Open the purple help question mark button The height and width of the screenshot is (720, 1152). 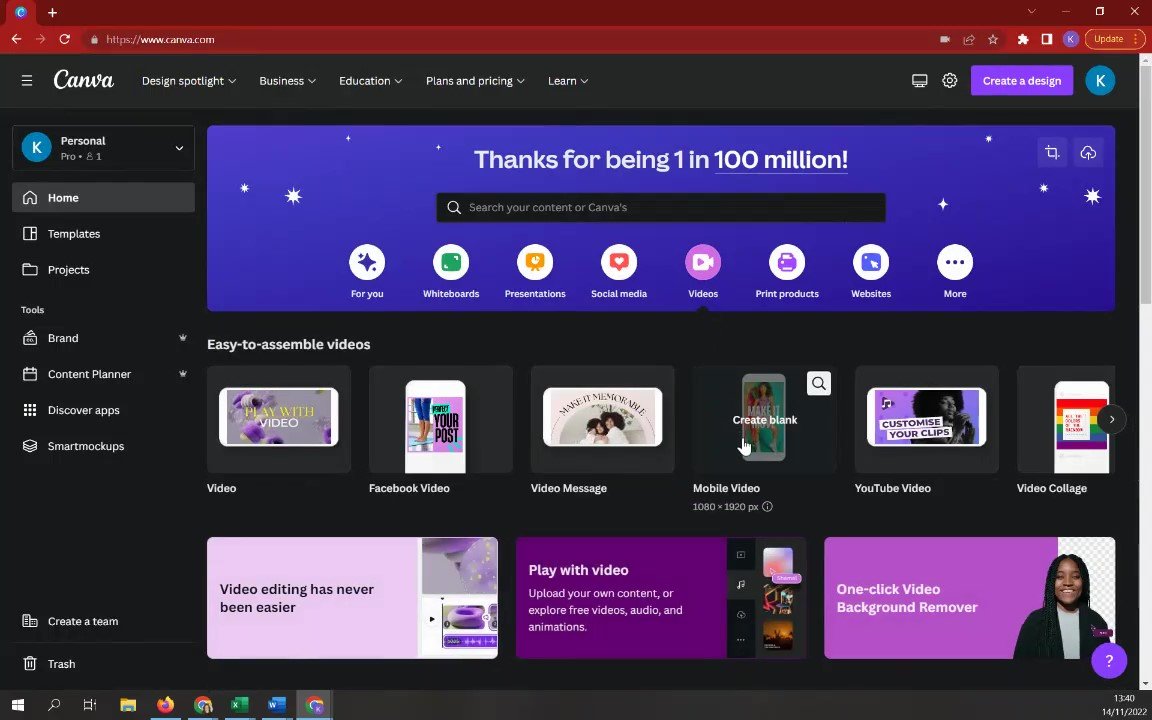(1109, 660)
